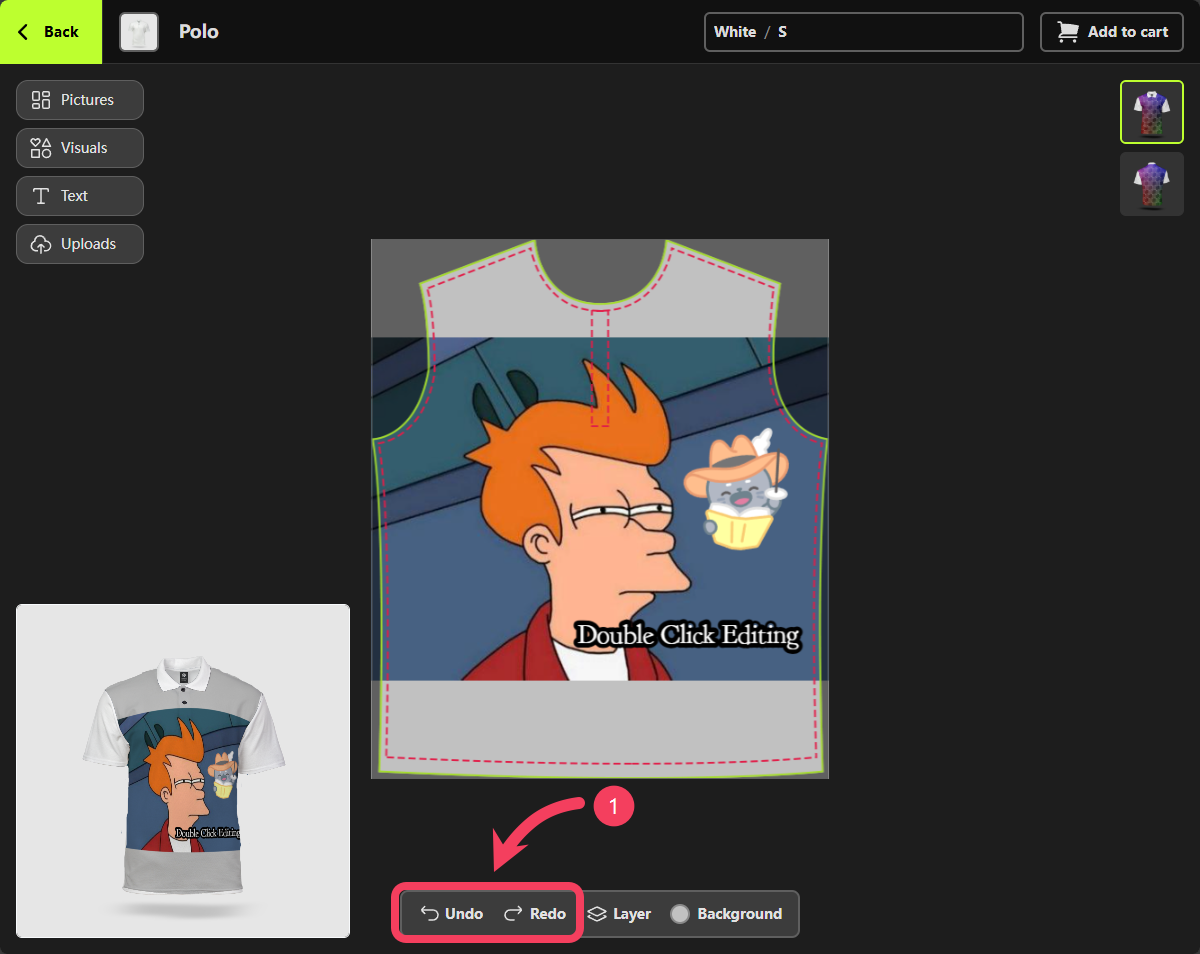Select the Double Click Editing text on canvas
Screen dimensions: 1200x954
point(688,636)
